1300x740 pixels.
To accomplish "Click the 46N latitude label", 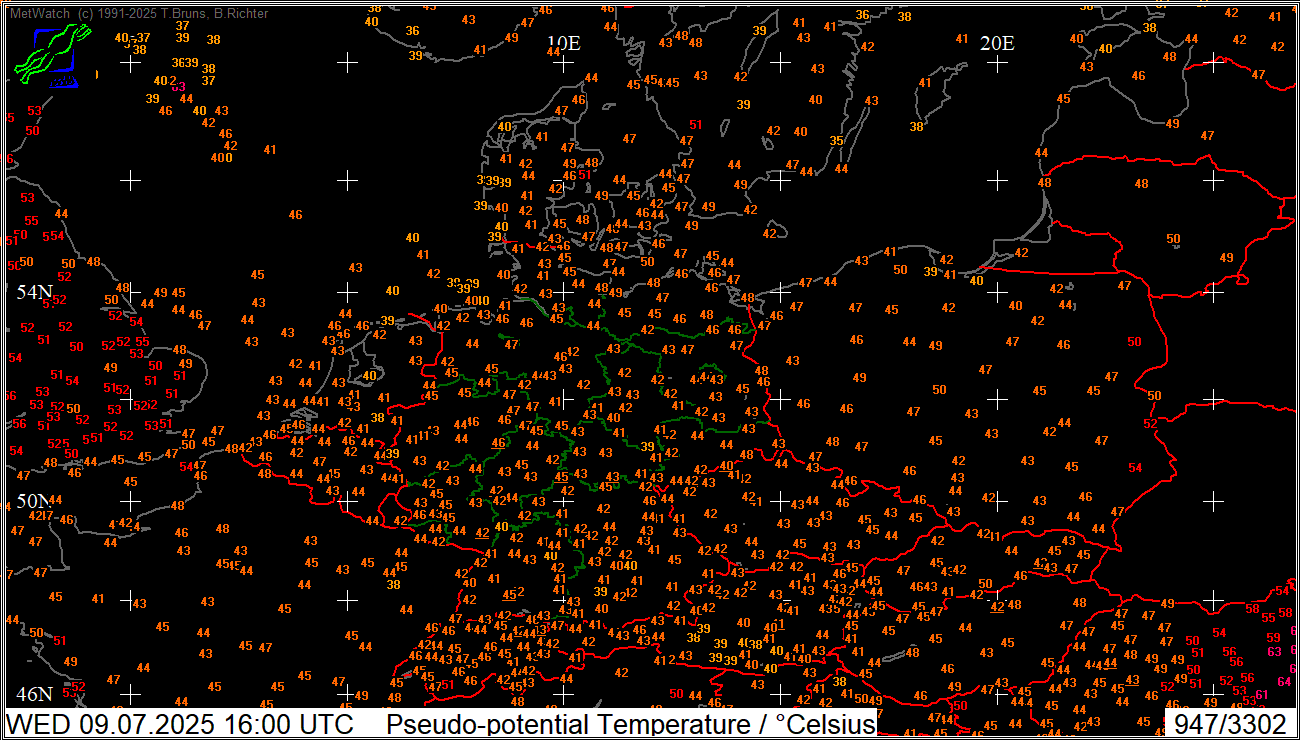I will (x=34, y=695).
